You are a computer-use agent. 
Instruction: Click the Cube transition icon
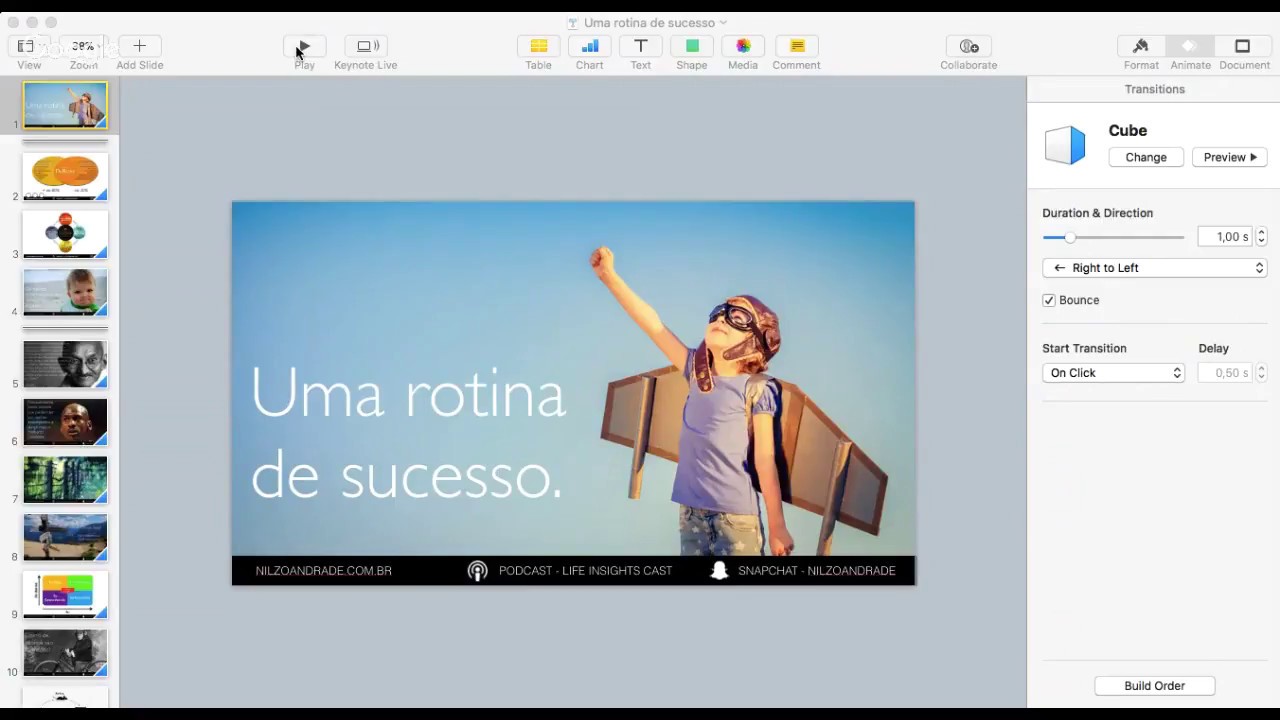click(1065, 145)
